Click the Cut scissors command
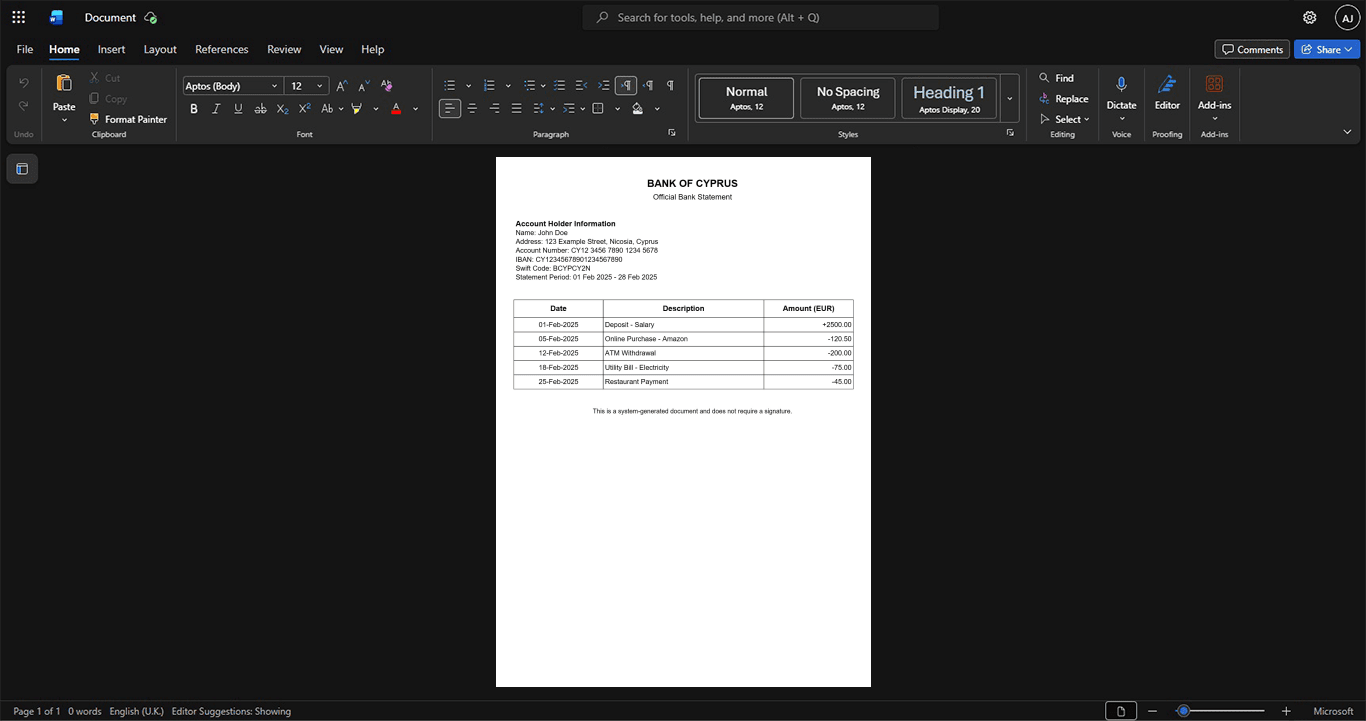 click(104, 78)
